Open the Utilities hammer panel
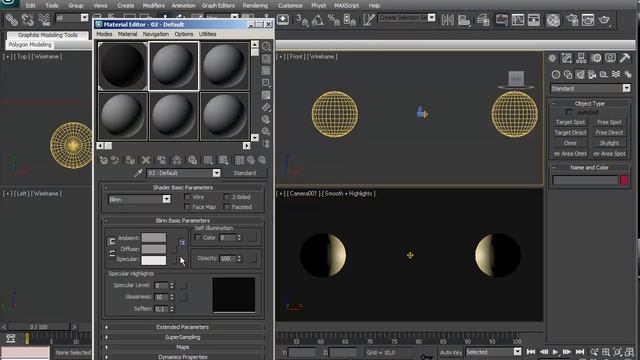 pos(625,58)
